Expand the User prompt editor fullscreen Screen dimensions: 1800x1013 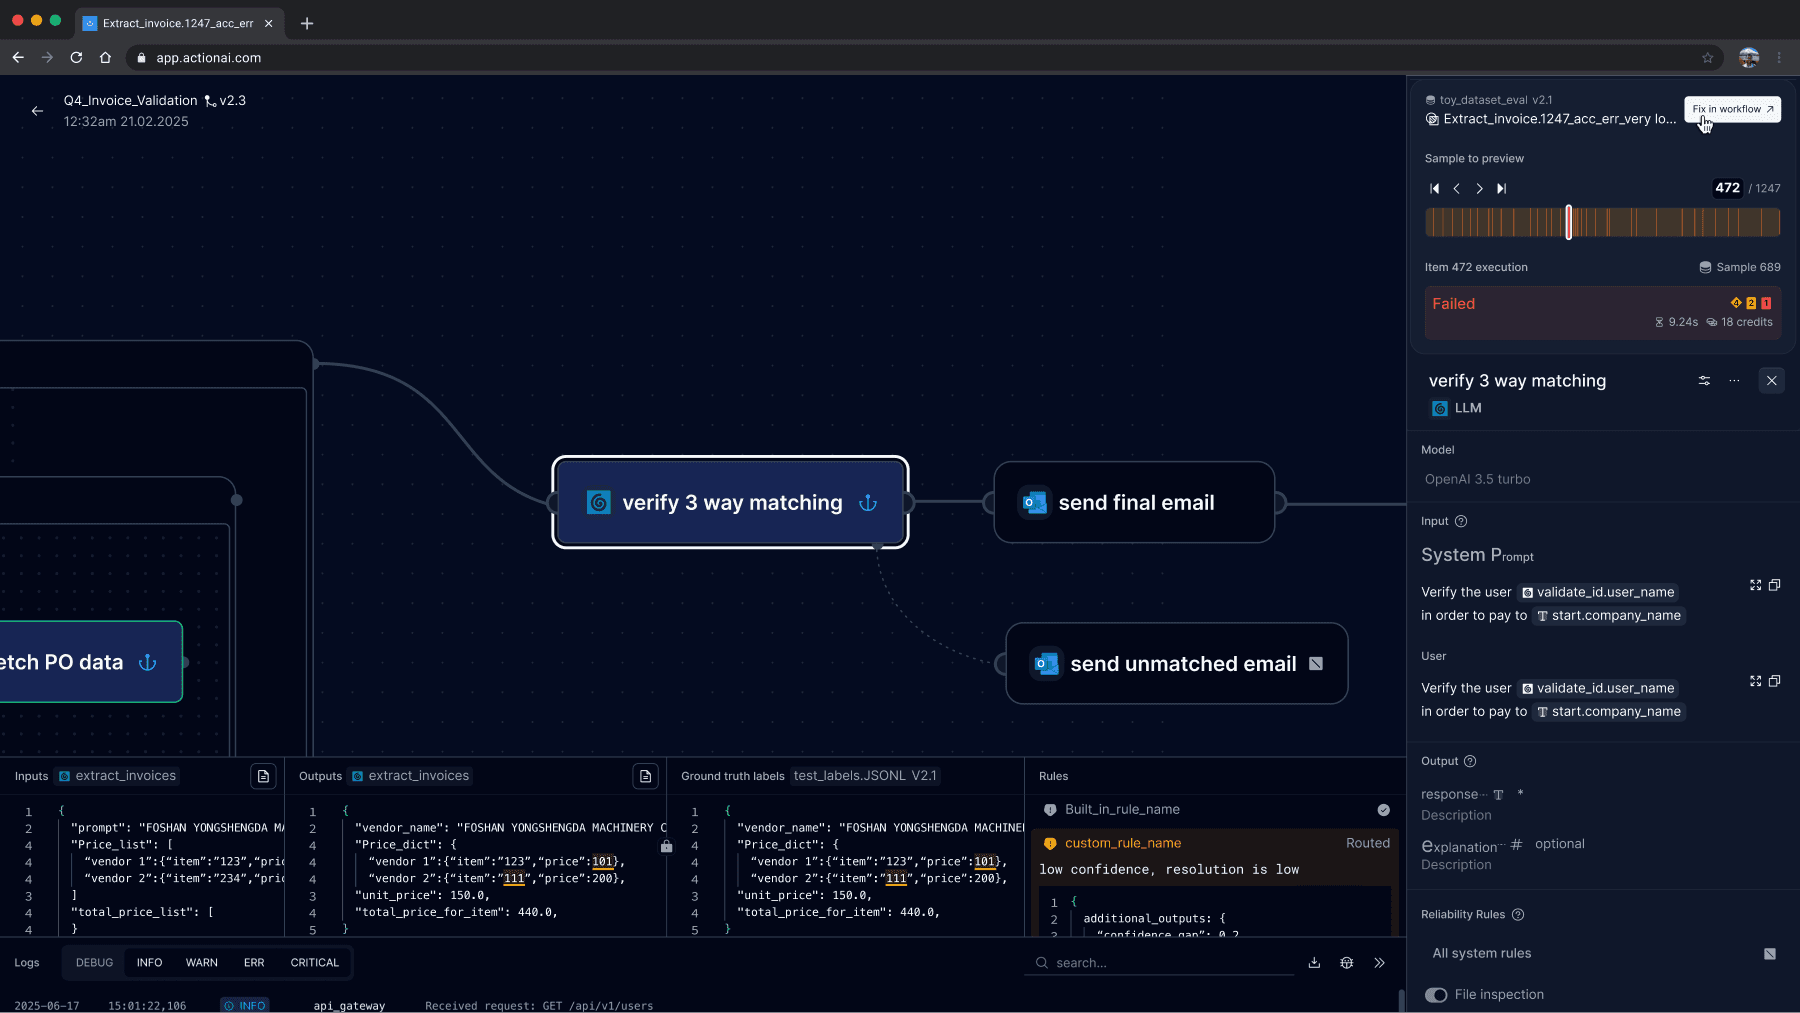coord(1755,681)
